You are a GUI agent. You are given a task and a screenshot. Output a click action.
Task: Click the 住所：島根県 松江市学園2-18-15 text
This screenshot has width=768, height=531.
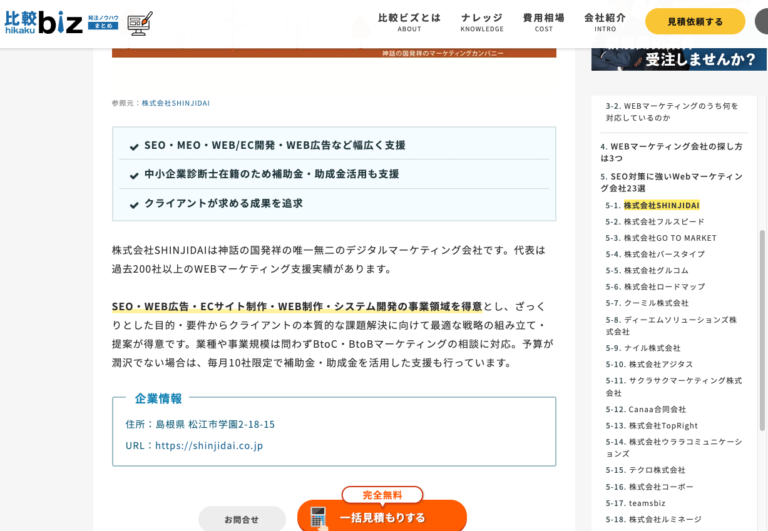(x=200, y=424)
